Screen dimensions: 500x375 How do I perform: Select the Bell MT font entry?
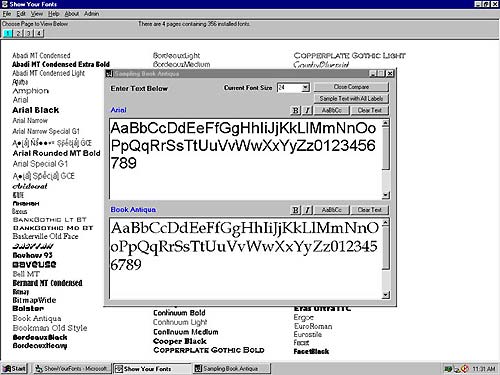[x=26, y=274]
